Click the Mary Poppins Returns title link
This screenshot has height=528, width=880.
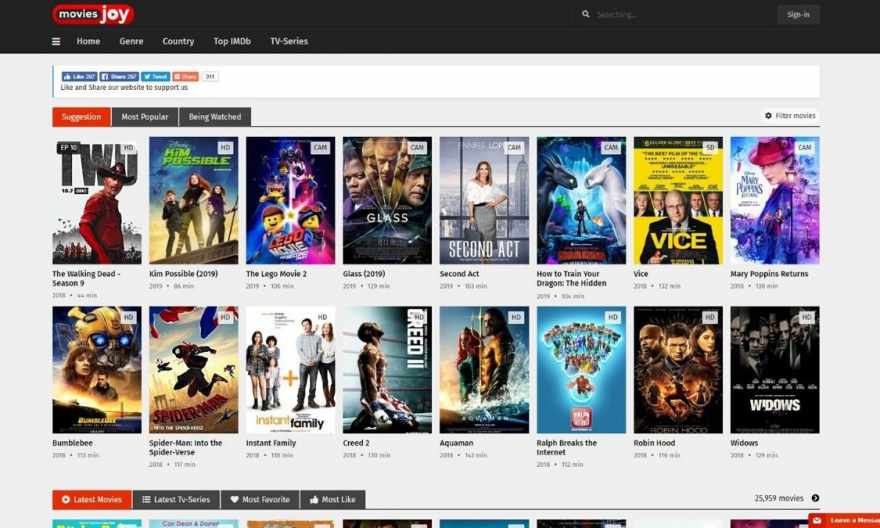[769, 274]
